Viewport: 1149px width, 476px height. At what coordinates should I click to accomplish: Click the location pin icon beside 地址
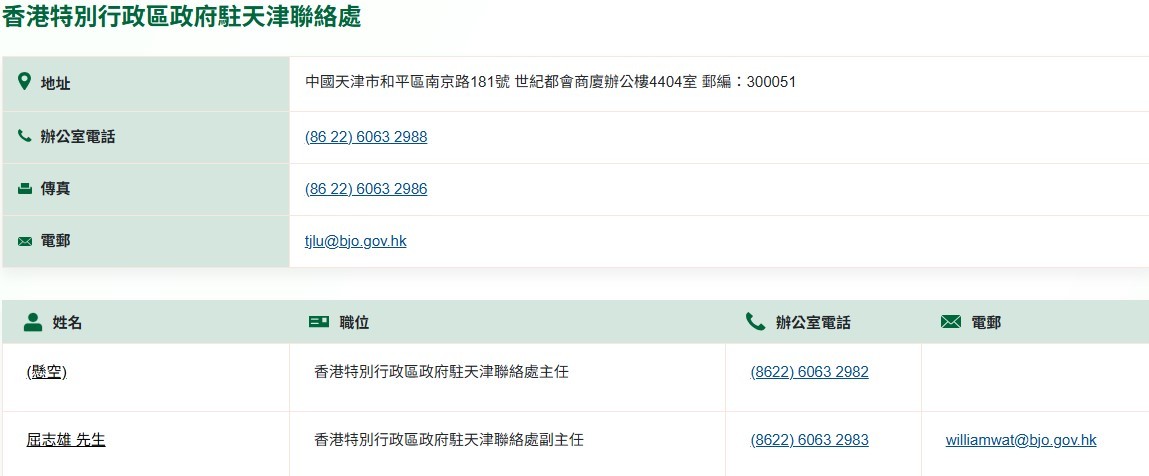click(x=25, y=82)
